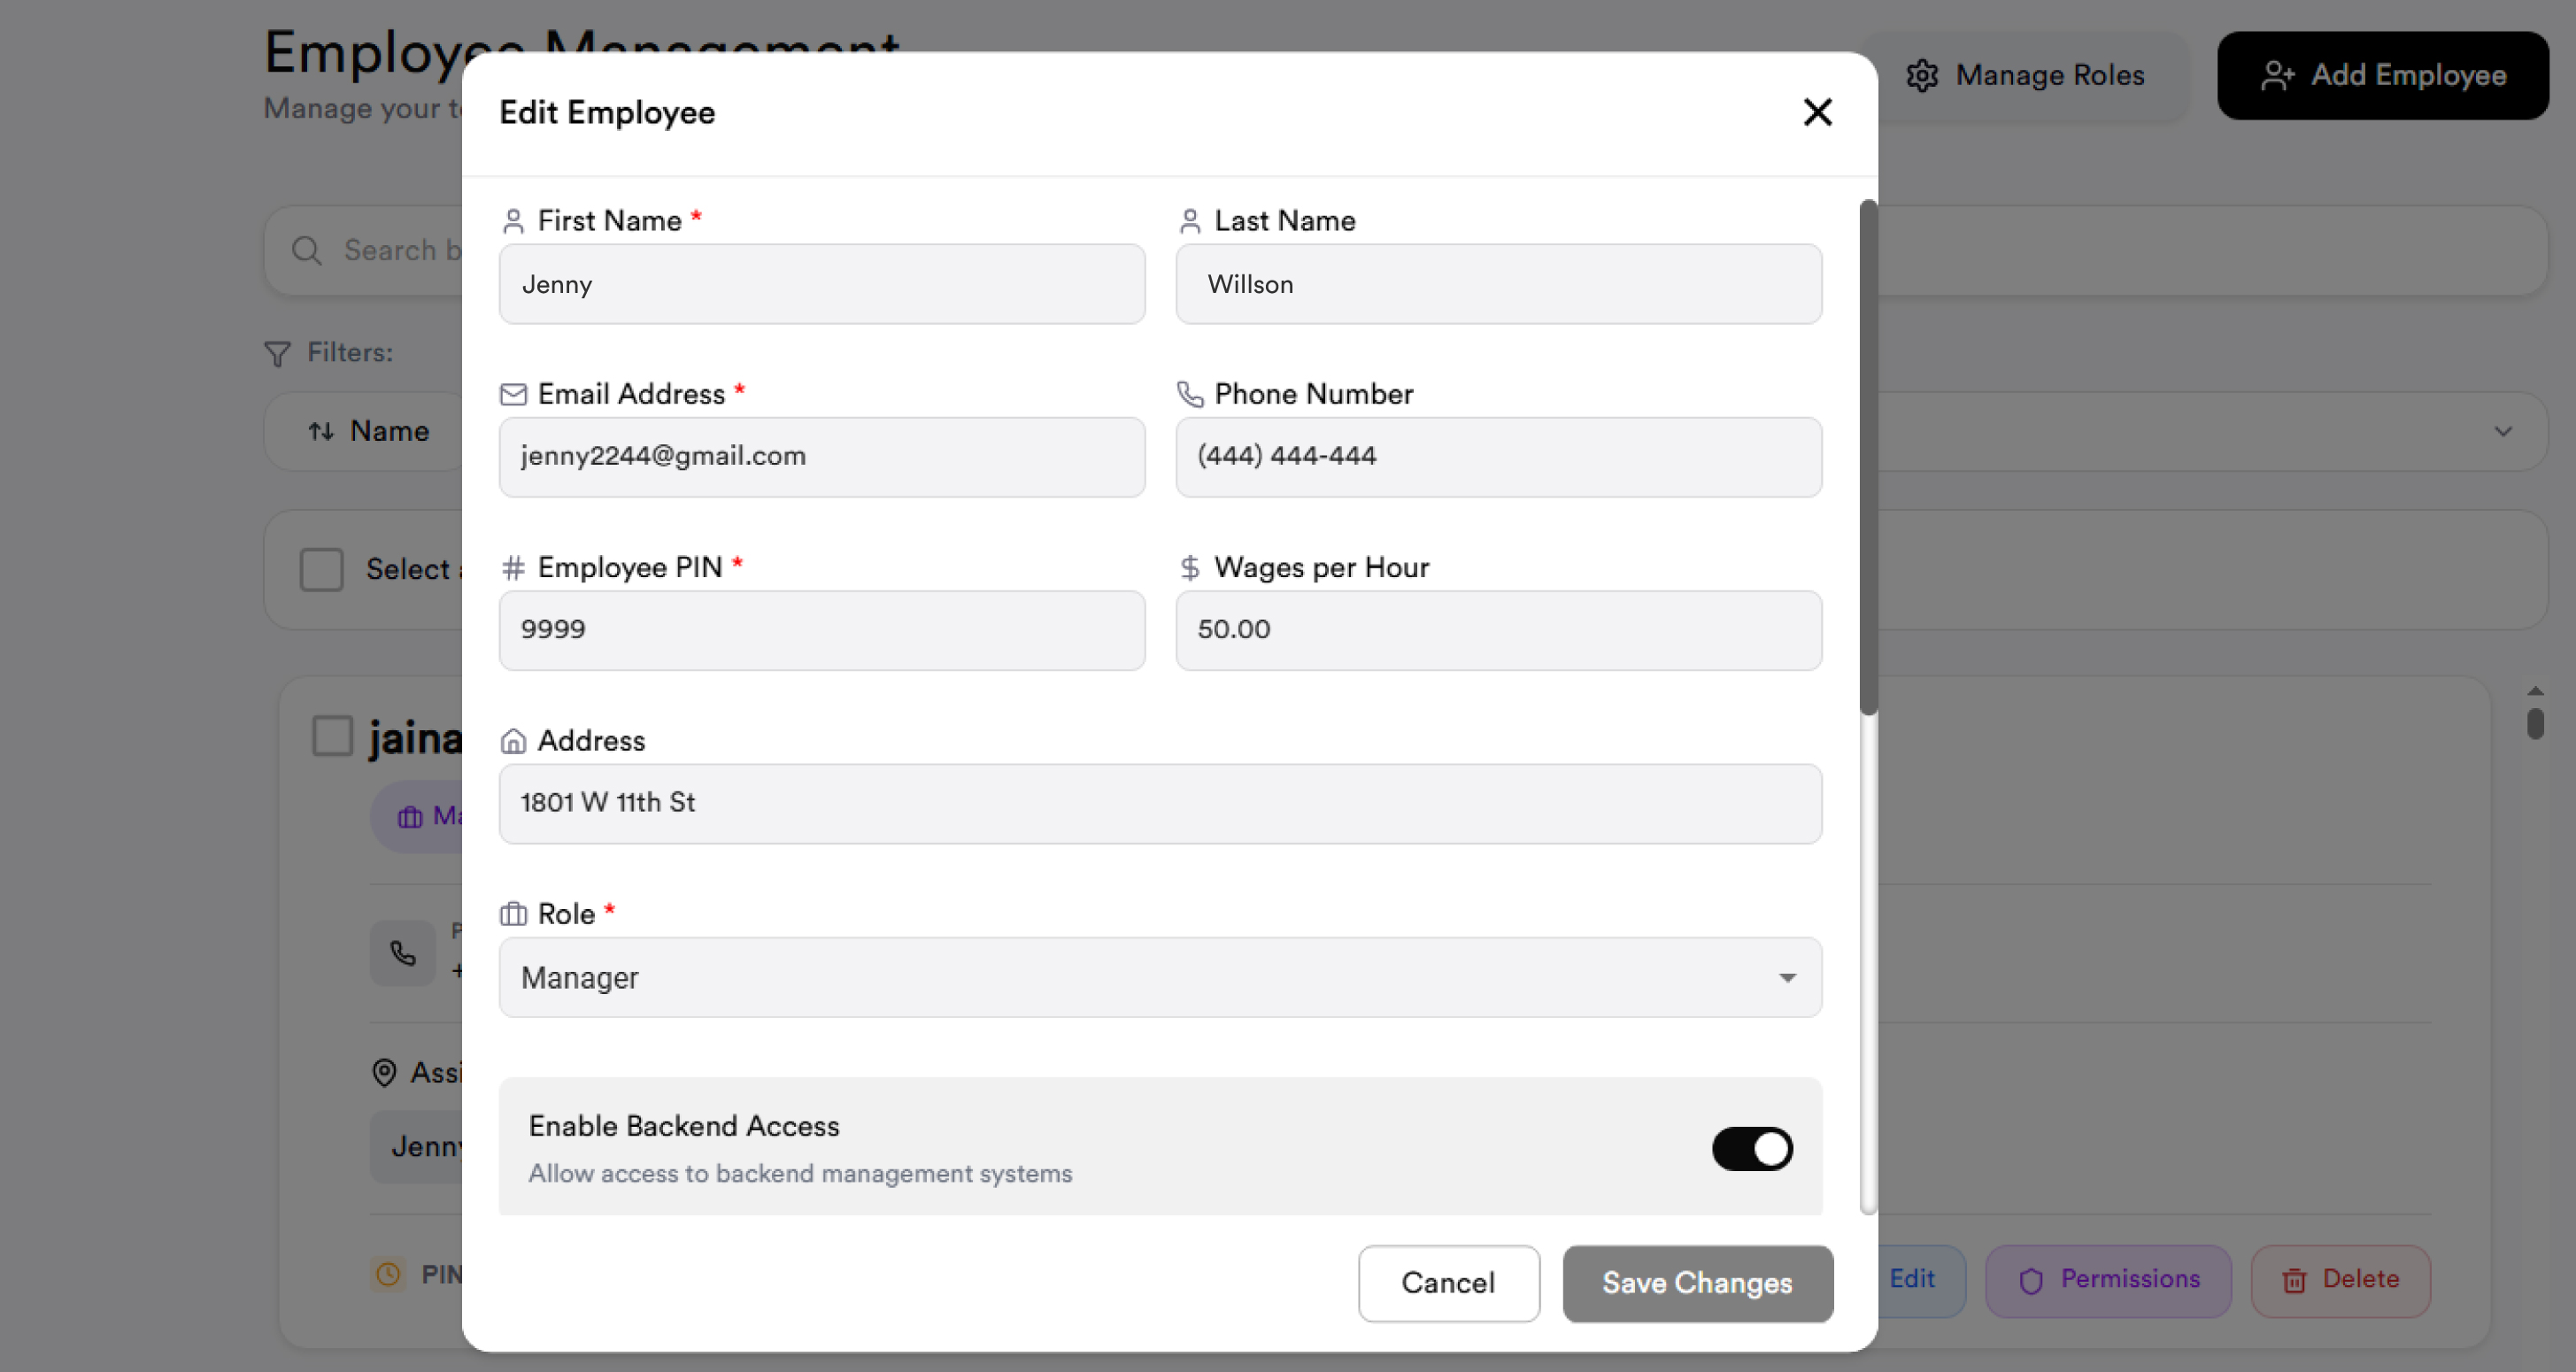The height and width of the screenshot is (1372, 2576).
Task: Click the shield icon on Permissions
Action: tap(2030, 1280)
